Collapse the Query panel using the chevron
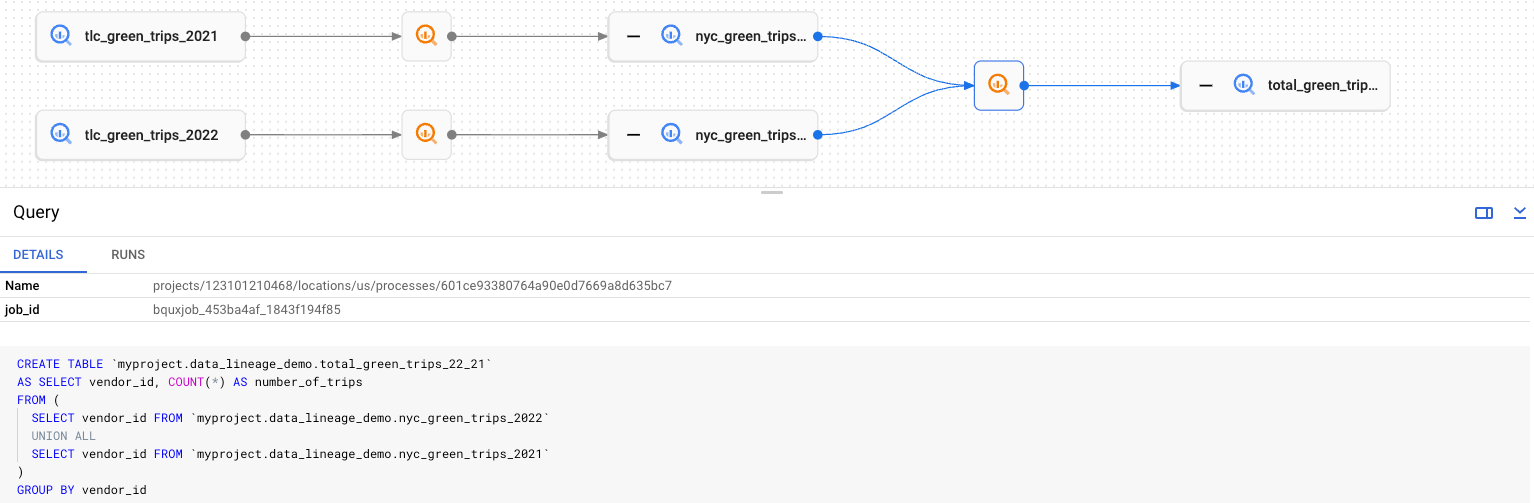This screenshot has width=1534, height=503. tap(1520, 212)
